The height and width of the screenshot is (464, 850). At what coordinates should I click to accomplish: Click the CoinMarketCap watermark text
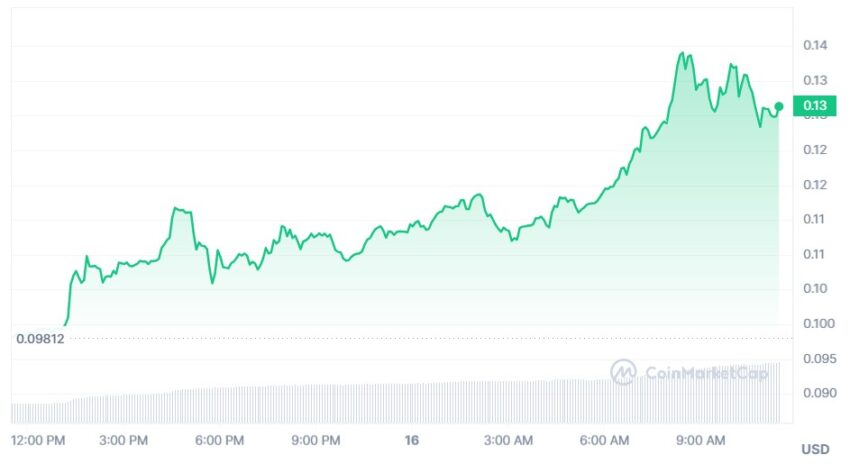tap(706, 373)
